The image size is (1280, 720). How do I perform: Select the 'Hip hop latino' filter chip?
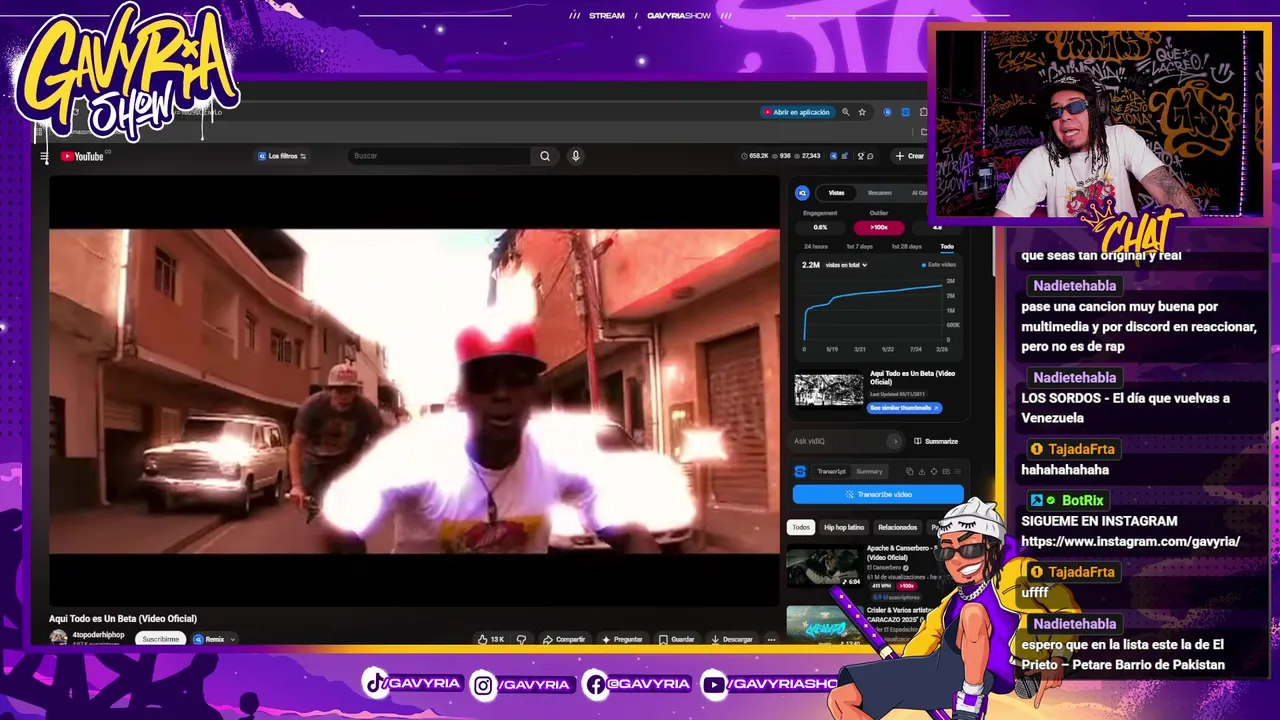(x=844, y=527)
